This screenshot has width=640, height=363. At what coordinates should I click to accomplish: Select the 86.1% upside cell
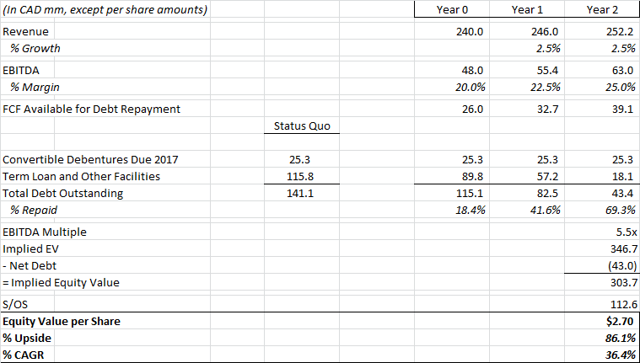620,338
